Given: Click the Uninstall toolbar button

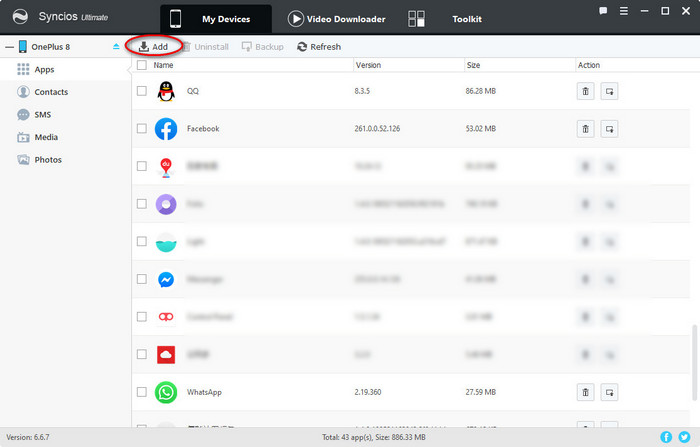Looking at the screenshot, I should [x=206, y=46].
